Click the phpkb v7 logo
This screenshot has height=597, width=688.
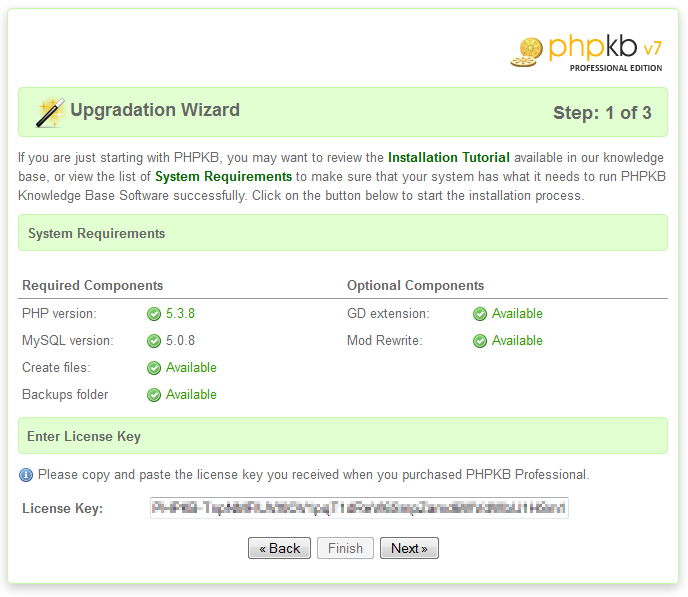(586, 53)
